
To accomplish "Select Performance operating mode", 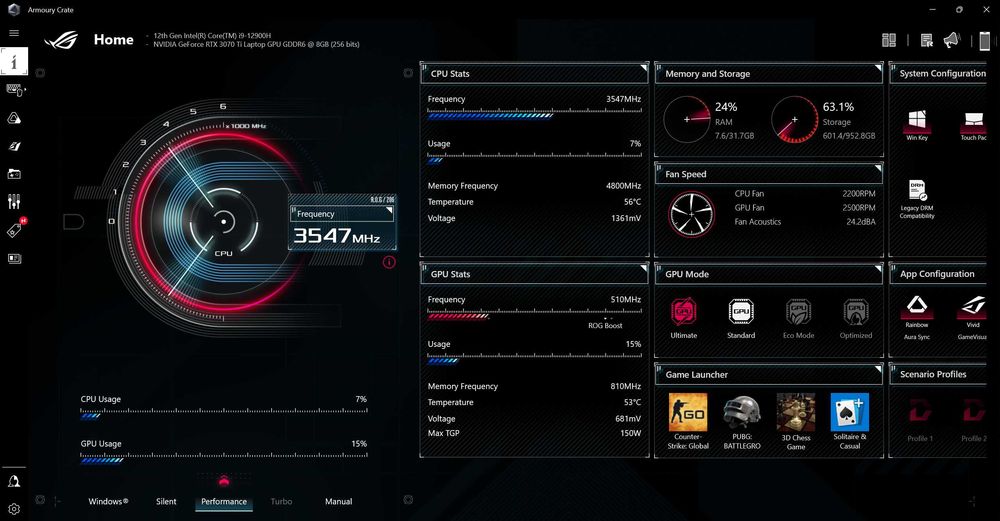I will (224, 501).
